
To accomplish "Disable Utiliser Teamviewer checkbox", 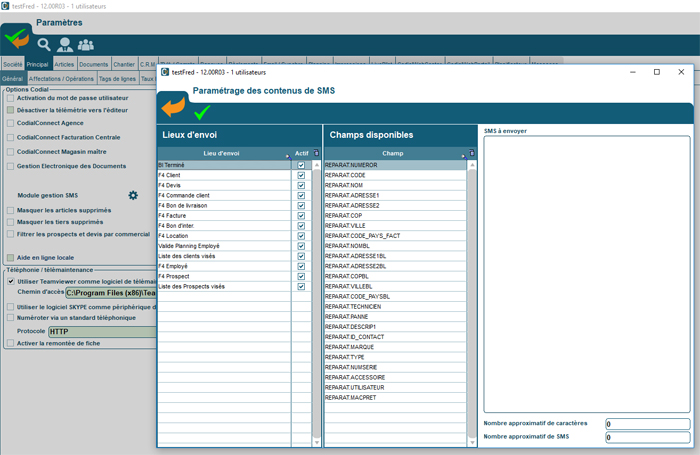I will tap(11, 281).
